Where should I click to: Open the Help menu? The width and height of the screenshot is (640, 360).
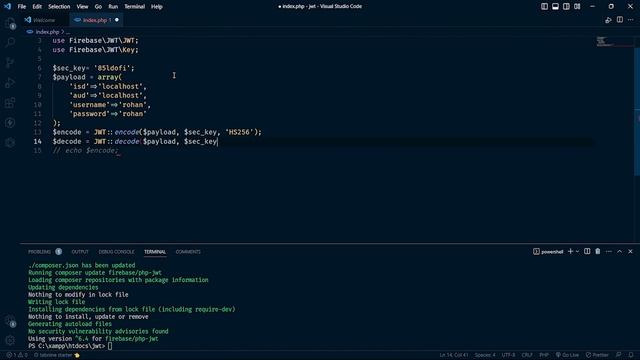click(x=157, y=7)
